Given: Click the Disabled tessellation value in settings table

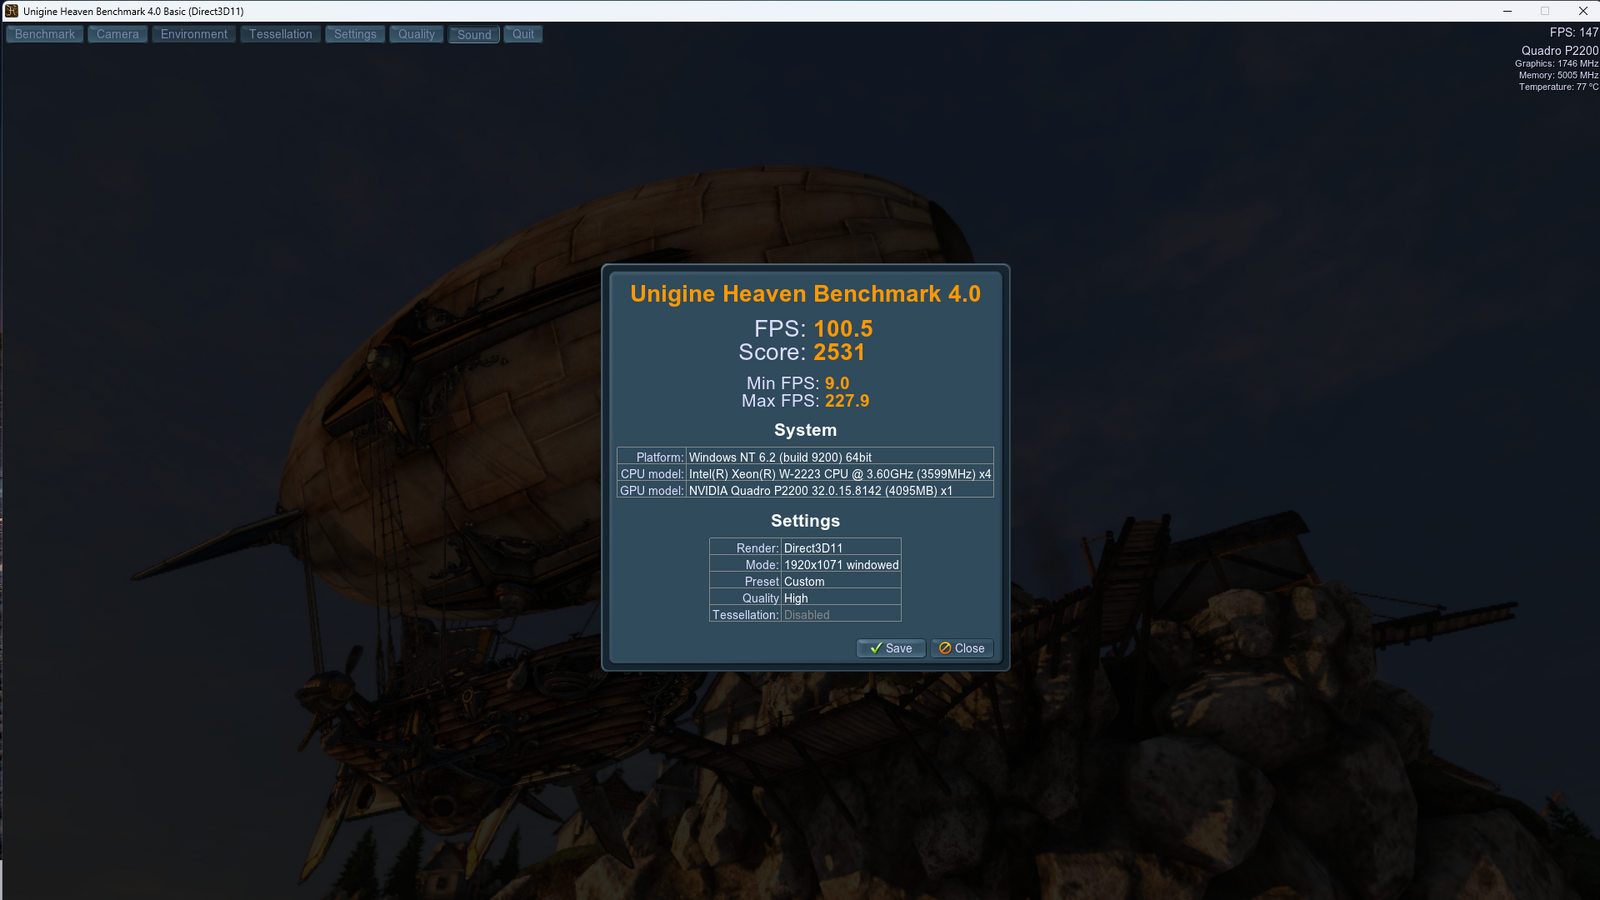Looking at the screenshot, I should pyautogui.click(x=807, y=615).
